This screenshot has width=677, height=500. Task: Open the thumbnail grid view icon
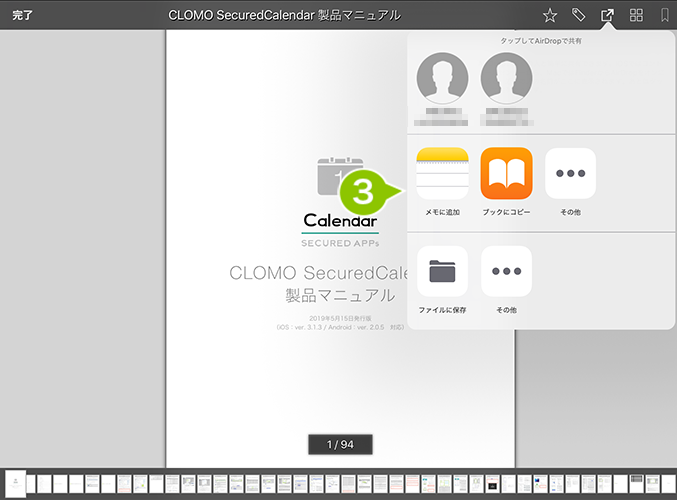(x=636, y=15)
